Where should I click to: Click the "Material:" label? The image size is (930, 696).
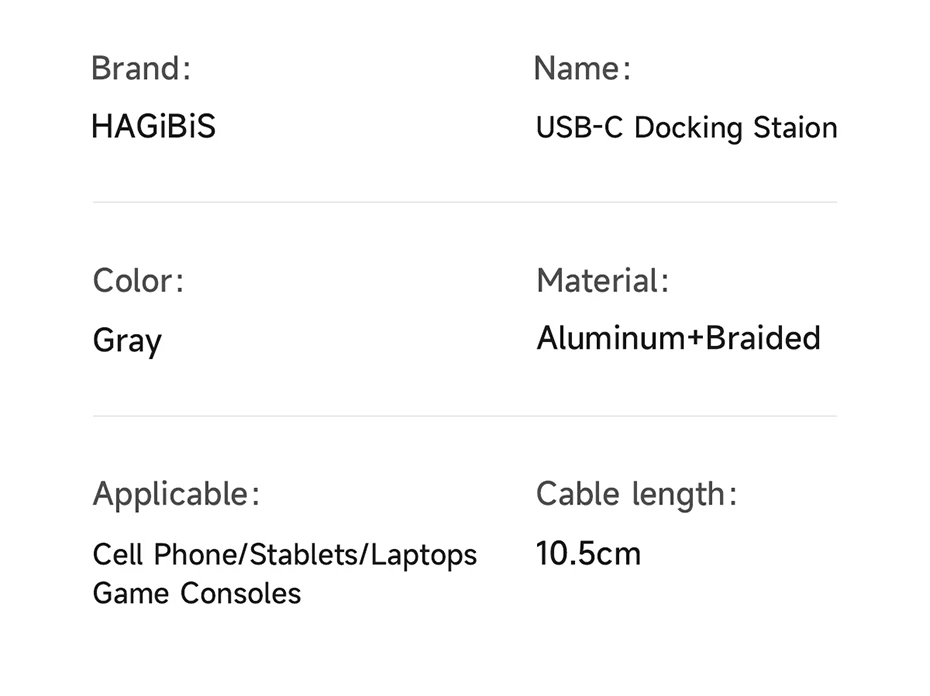pyautogui.click(x=602, y=281)
